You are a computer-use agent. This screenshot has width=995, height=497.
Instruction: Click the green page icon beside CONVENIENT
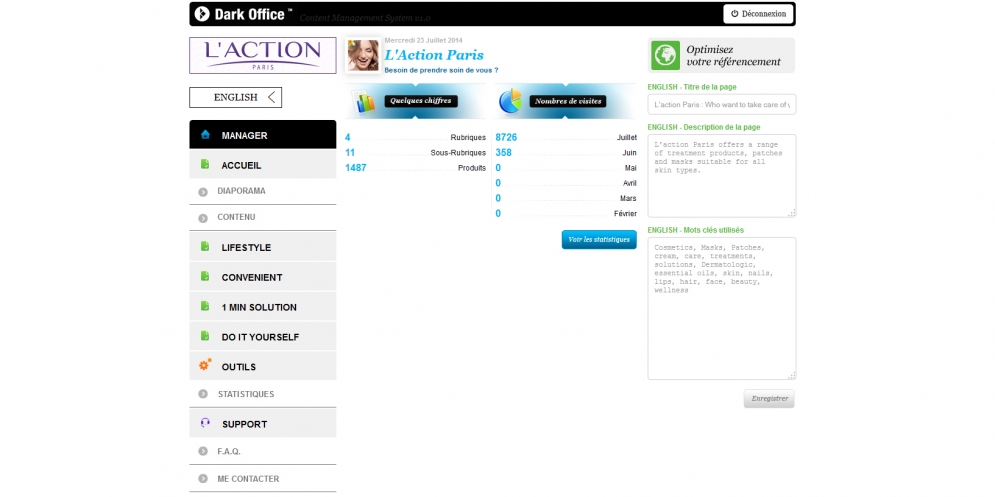click(x=205, y=276)
